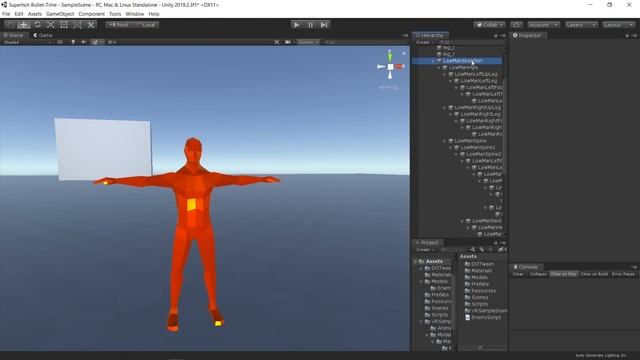Select the combined Transform tool
The width and height of the screenshot is (640, 360).
(77, 25)
